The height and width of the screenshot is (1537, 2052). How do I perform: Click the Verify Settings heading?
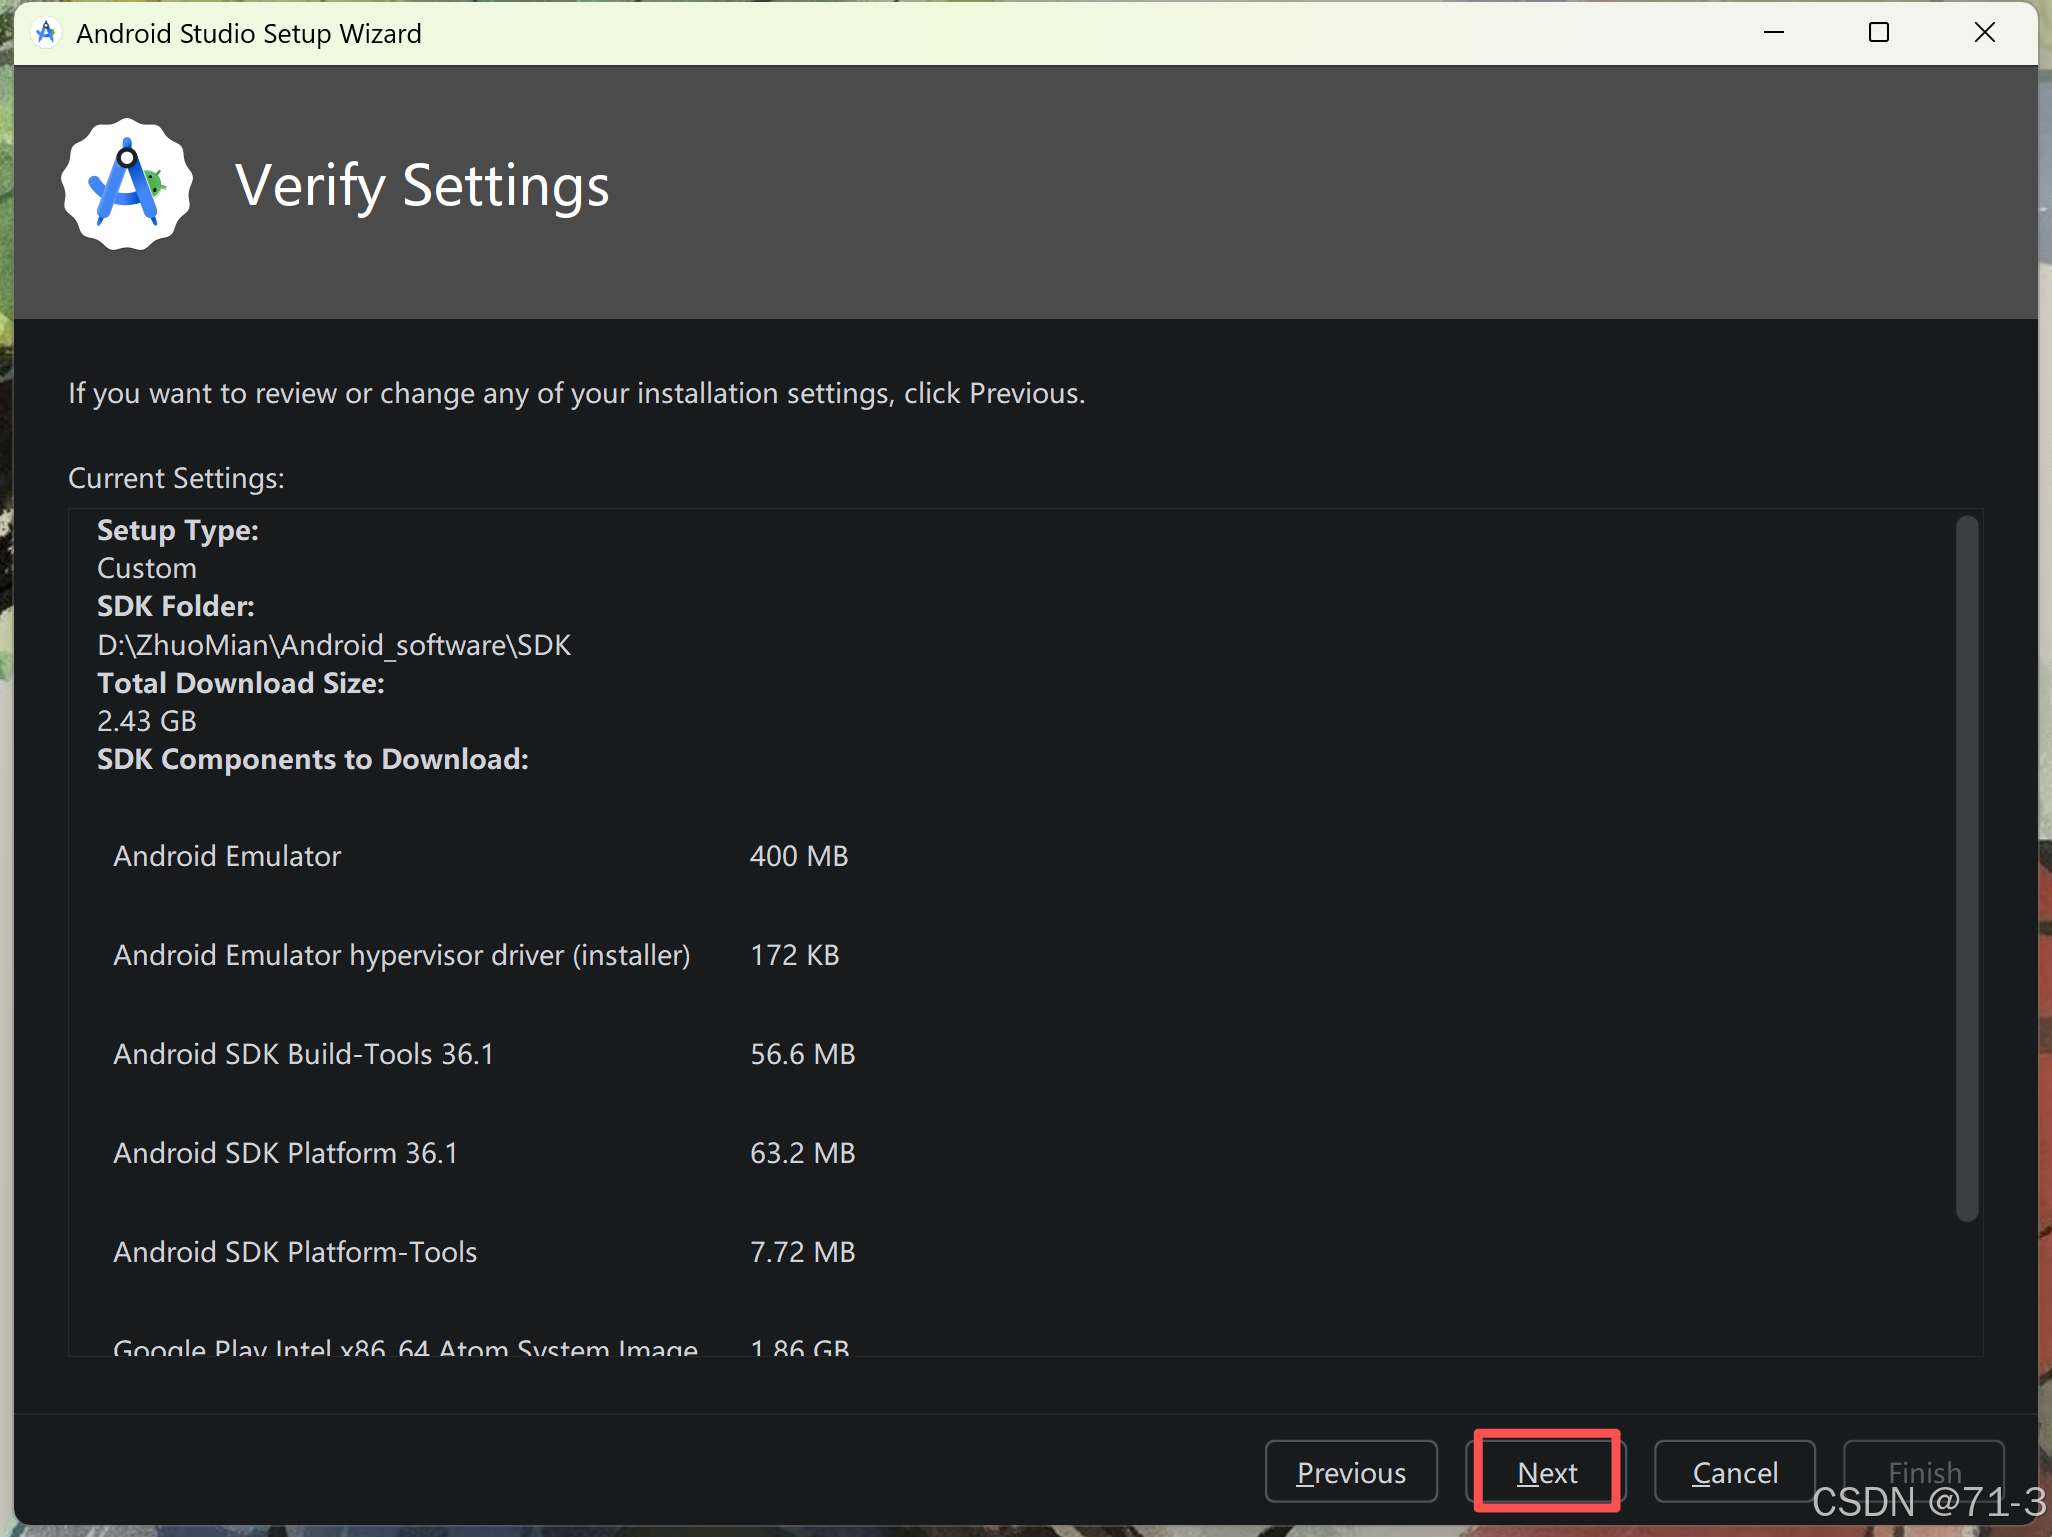coord(421,186)
